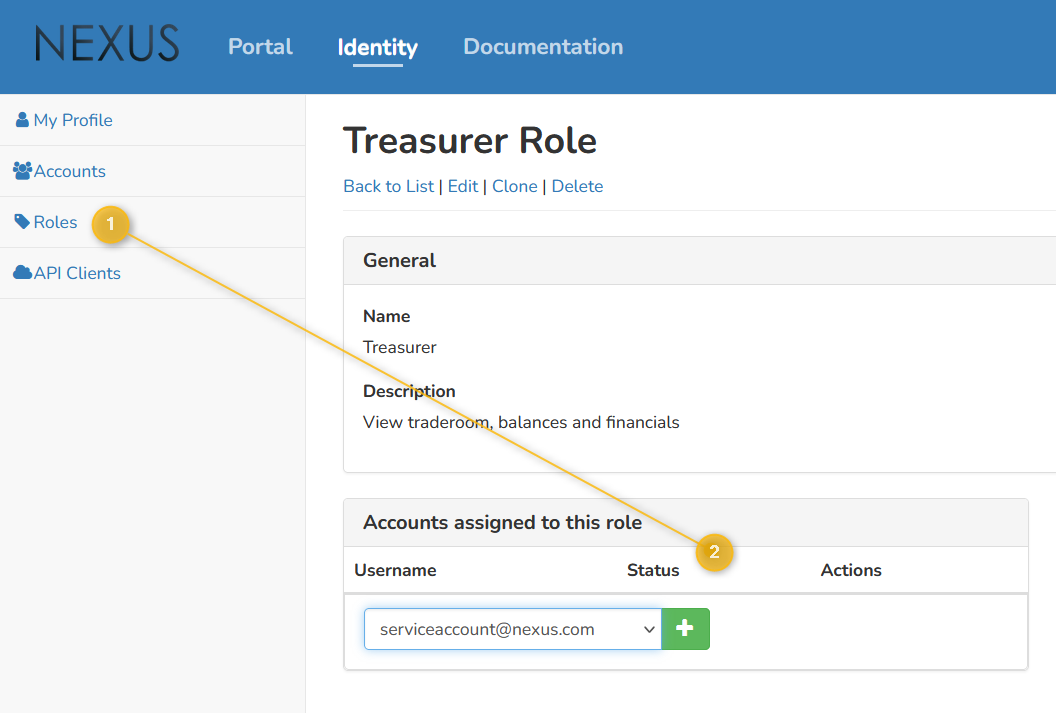Click the Username column header
Viewport: 1056px width, 713px height.
(x=395, y=570)
